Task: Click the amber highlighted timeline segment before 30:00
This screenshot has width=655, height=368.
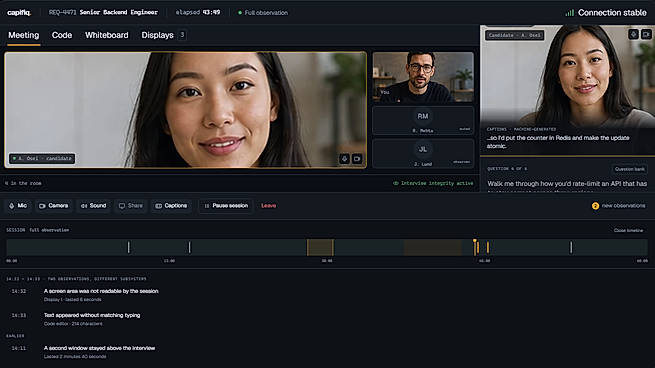Action: pyautogui.click(x=320, y=248)
